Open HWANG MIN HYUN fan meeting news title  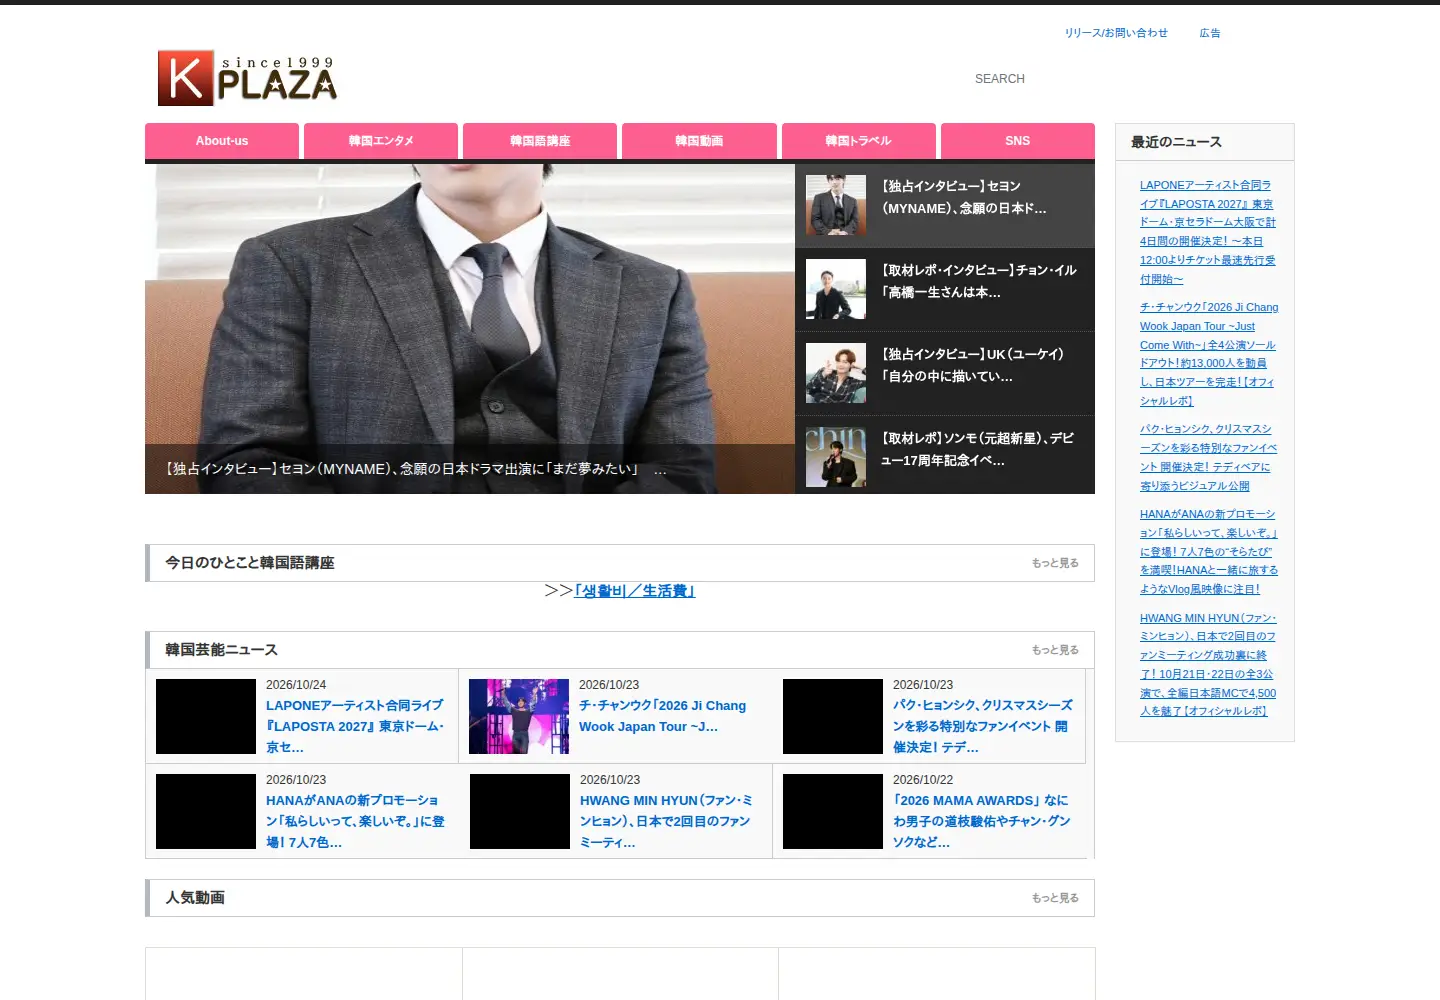click(667, 821)
